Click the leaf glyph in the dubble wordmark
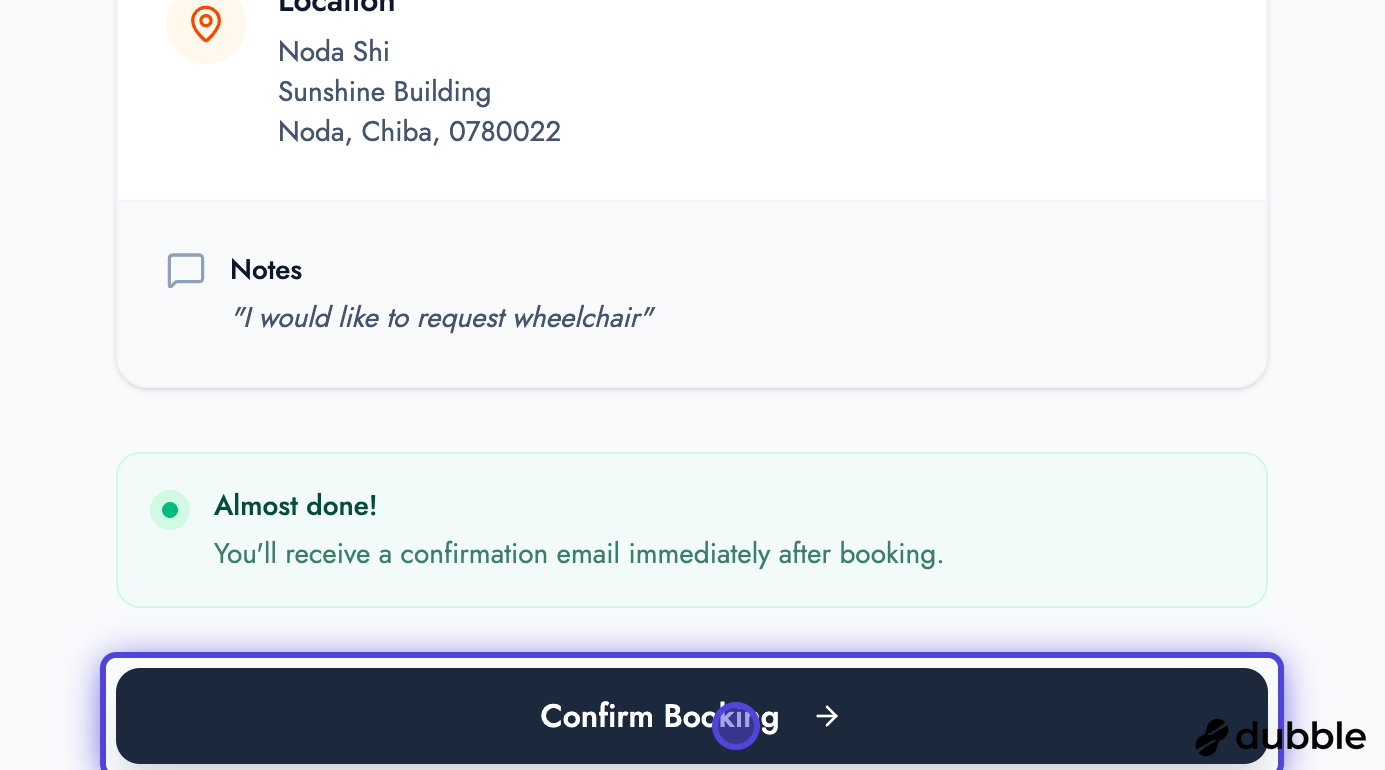The width and height of the screenshot is (1385, 770). tap(1210, 738)
